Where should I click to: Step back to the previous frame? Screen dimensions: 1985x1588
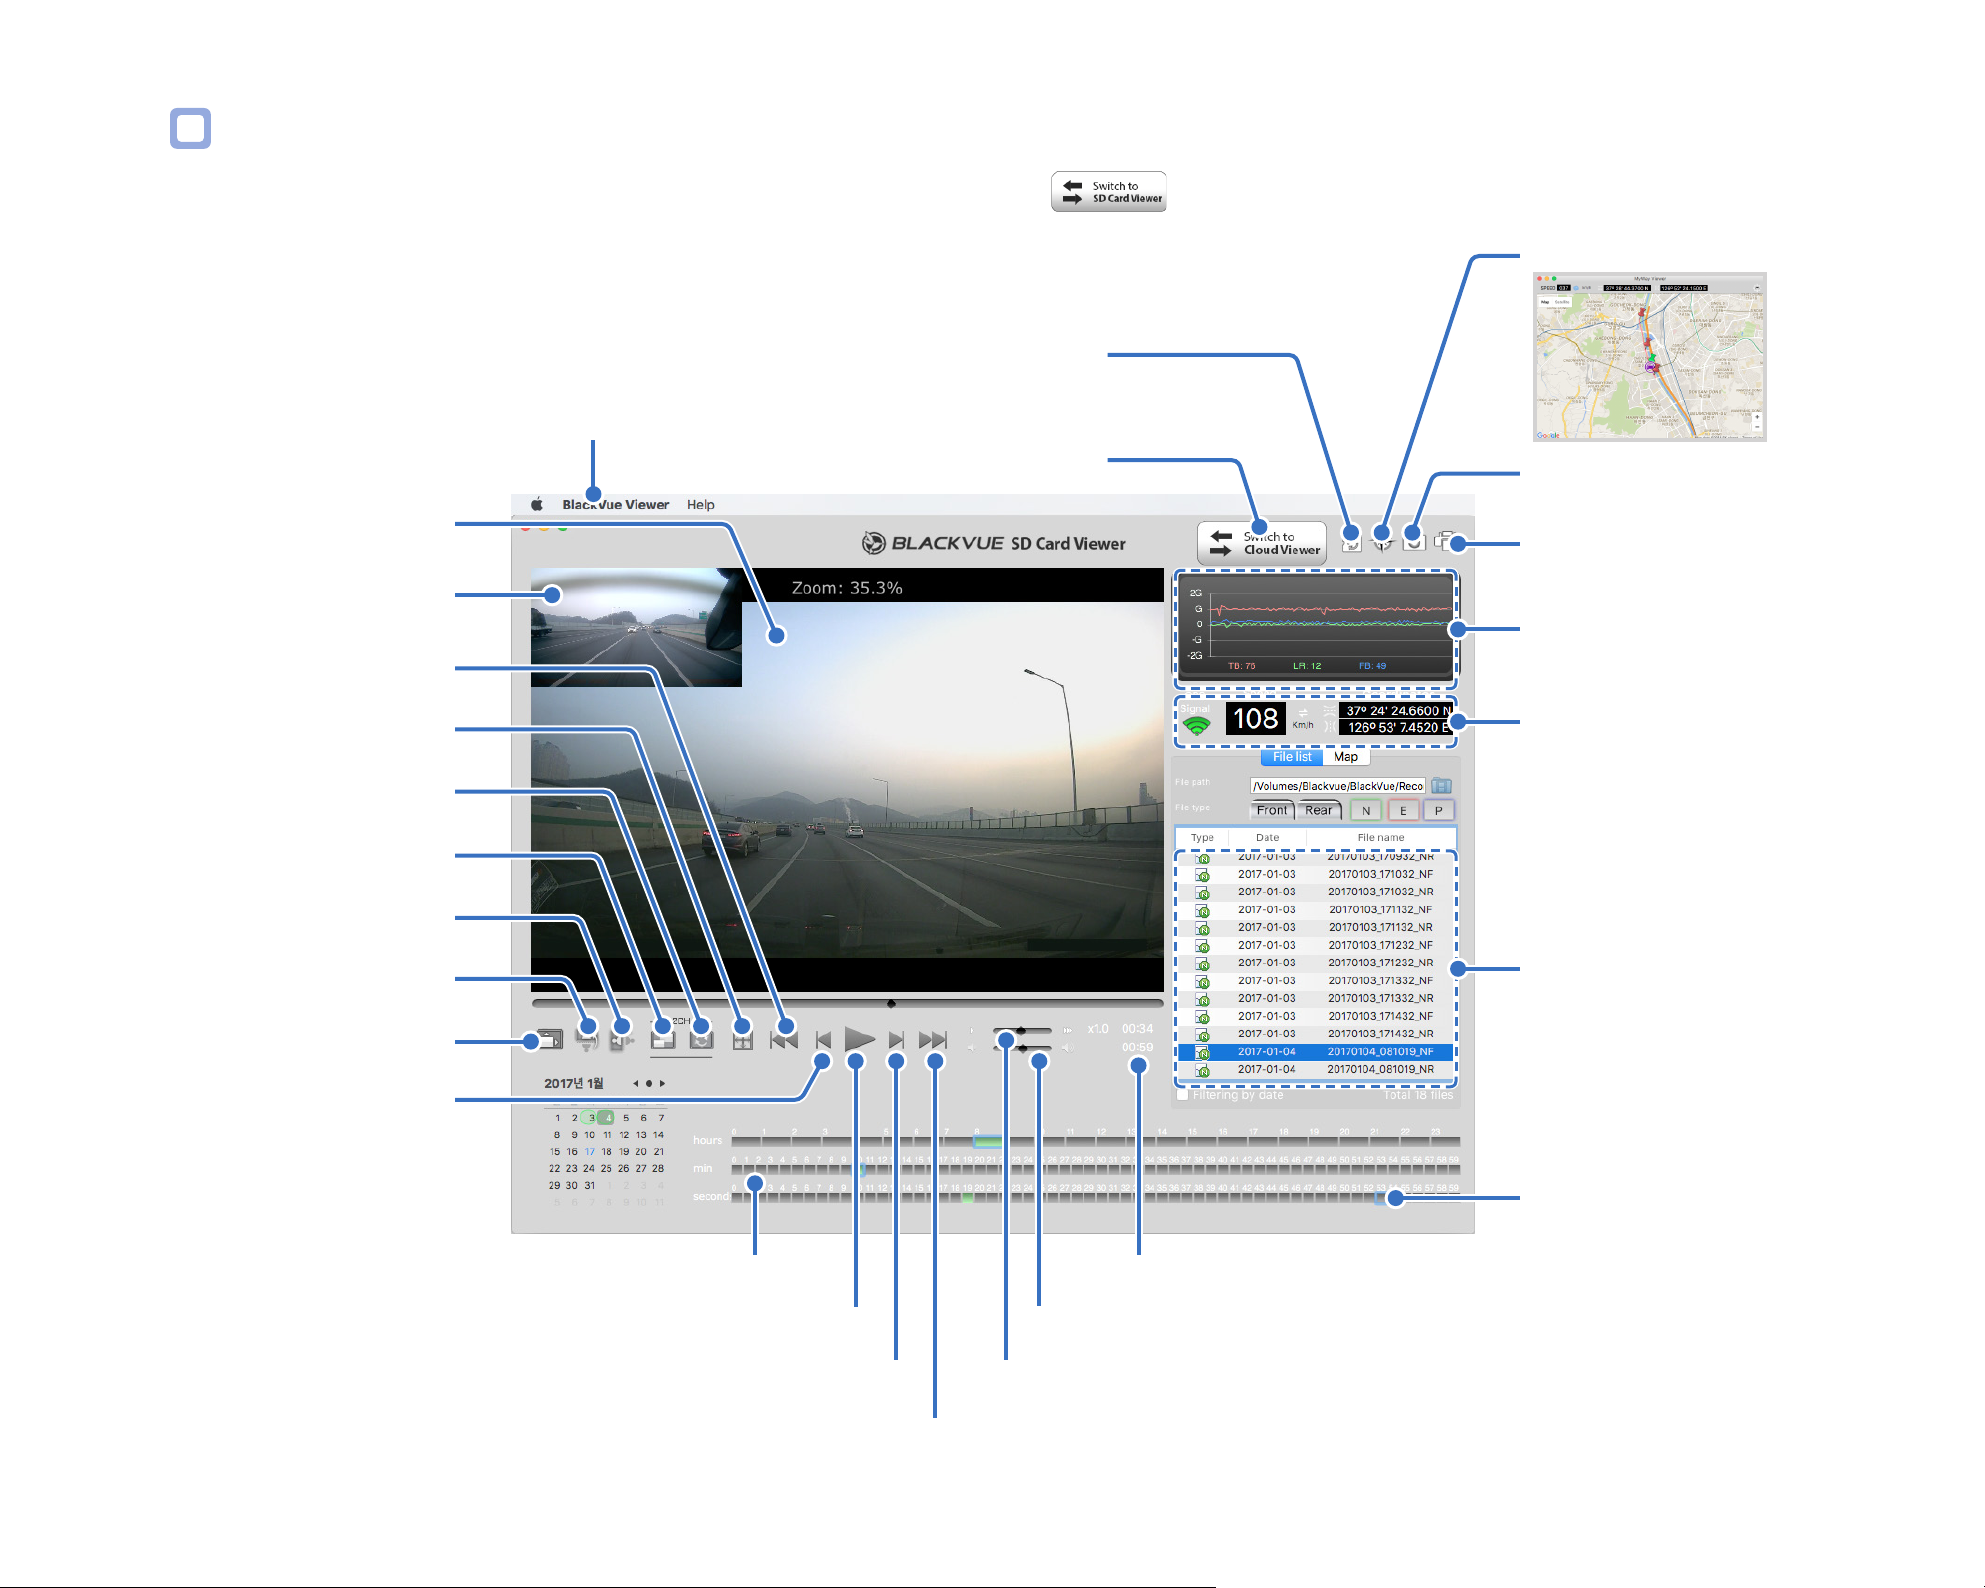pyautogui.click(x=823, y=1040)
